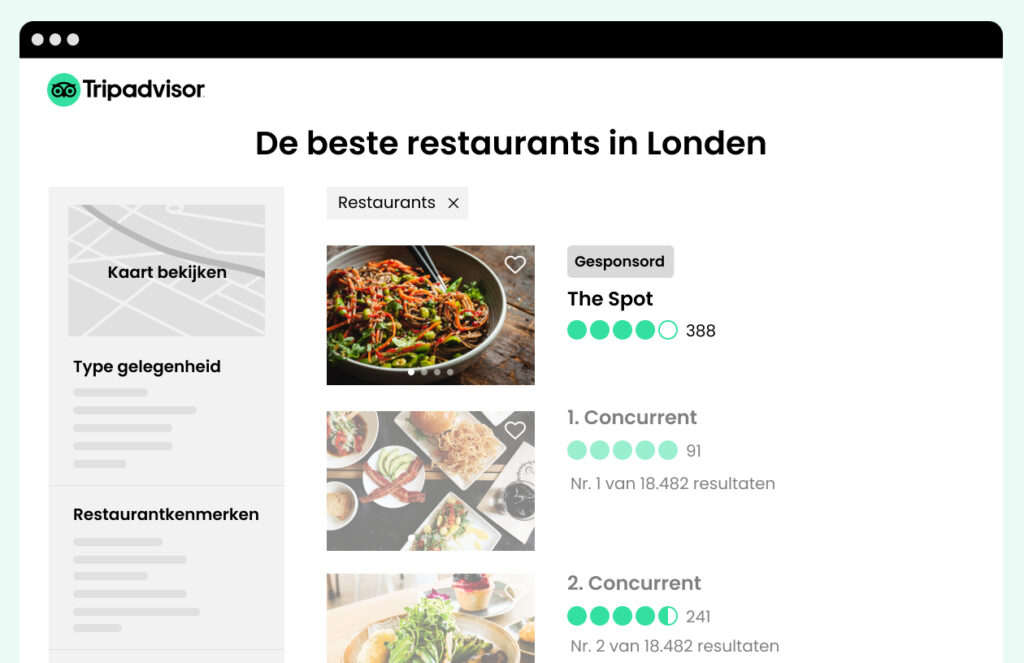Open the 2. Concurrent listing title
This screenshot has width=1024, height=663.
point(633,583)
